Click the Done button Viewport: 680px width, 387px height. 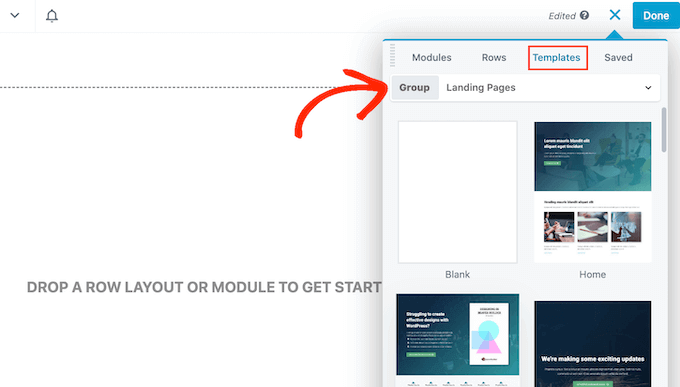[656, 16]
